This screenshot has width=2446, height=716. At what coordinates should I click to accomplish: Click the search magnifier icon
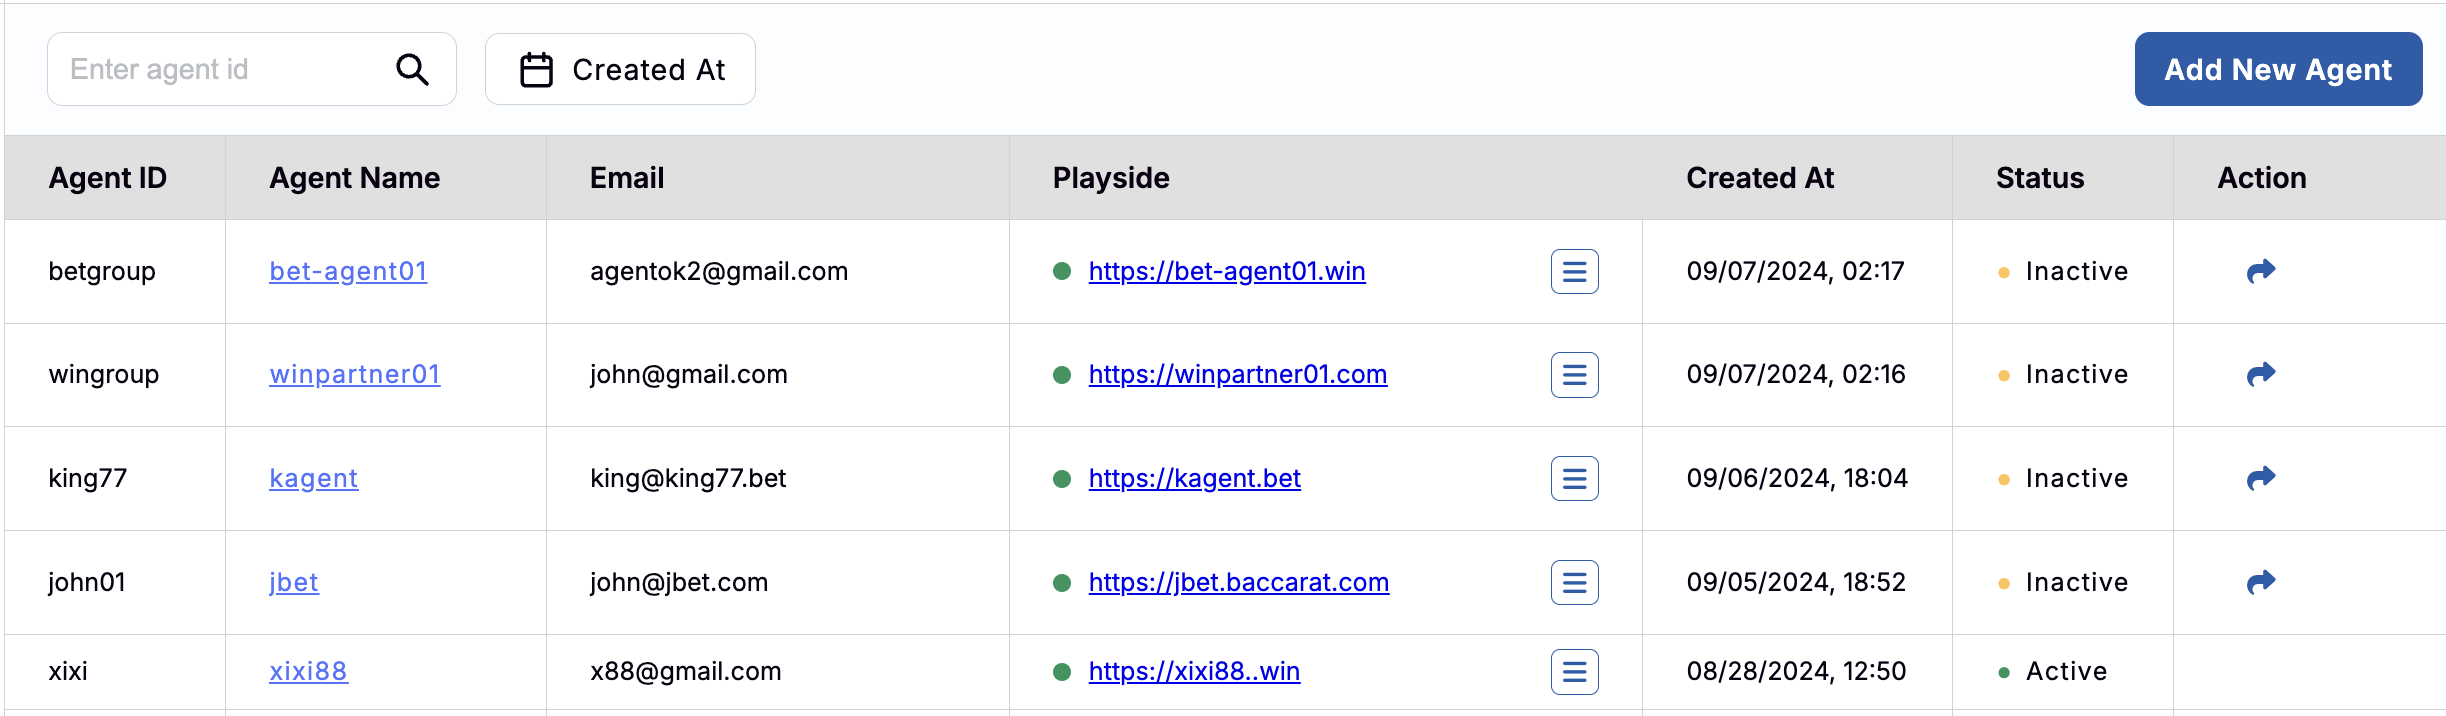tap(413, 68)
